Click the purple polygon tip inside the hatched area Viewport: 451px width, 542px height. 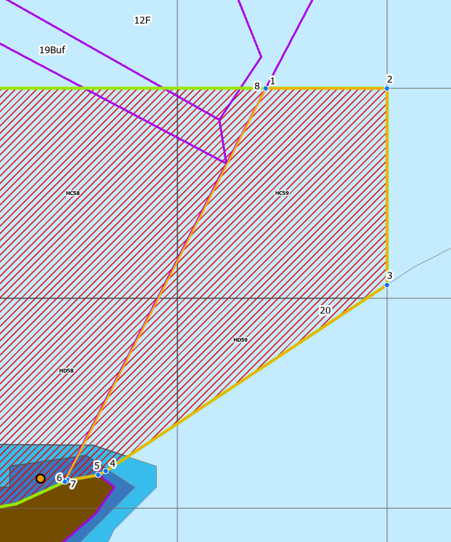click(x=225, y=161)
